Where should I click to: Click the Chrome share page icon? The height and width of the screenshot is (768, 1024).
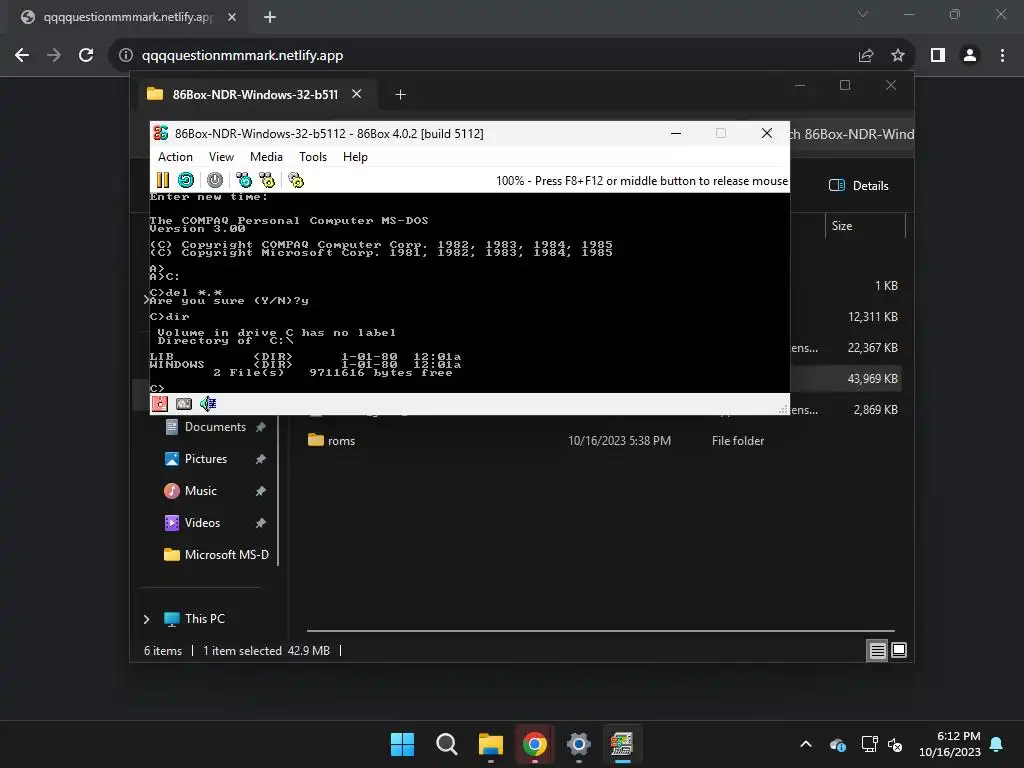point(866,56)
